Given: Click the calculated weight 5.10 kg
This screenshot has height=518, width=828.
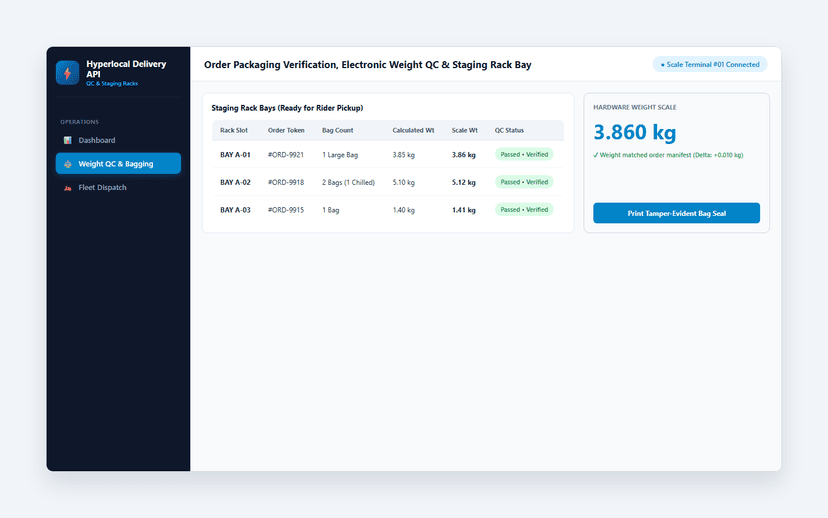Looking at the screenshot, I should (x=403, y=182).
